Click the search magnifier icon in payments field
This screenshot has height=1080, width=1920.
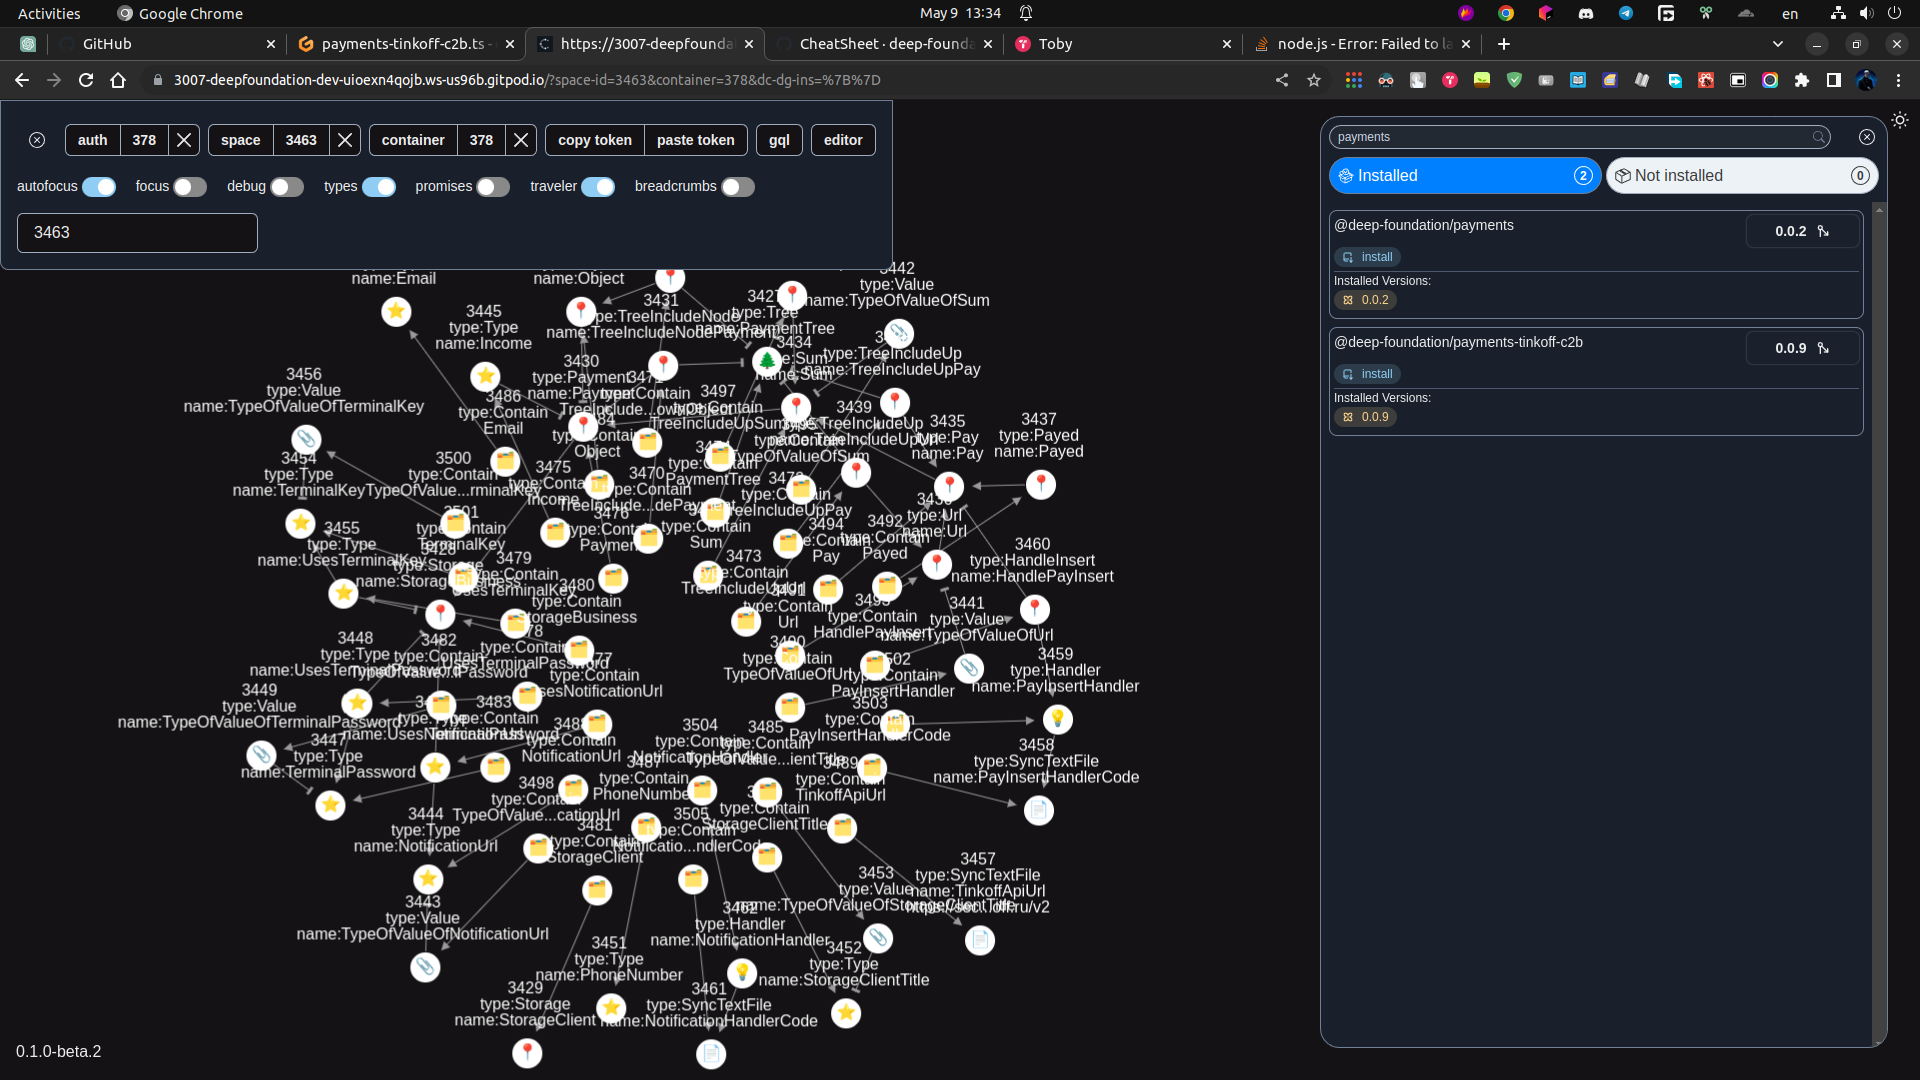[x=1818, y=137]
